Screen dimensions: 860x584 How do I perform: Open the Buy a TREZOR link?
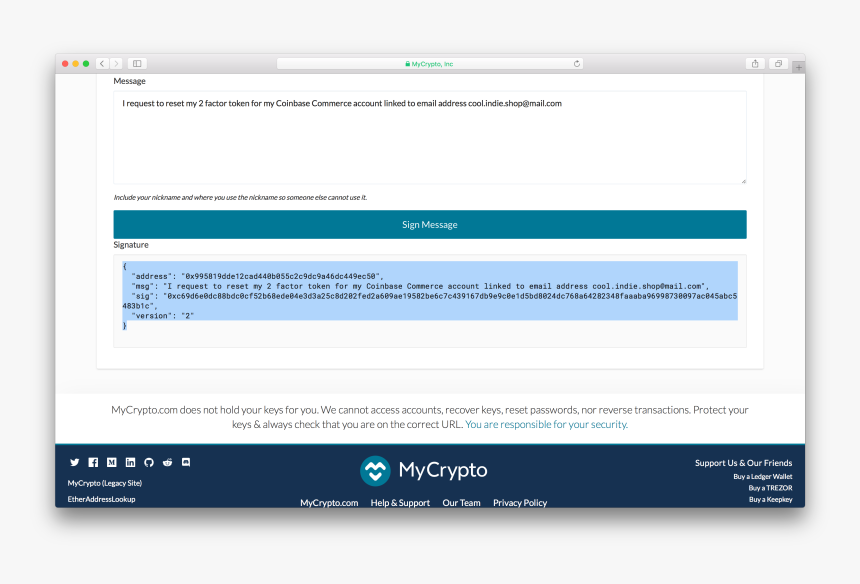coord(770,488)
